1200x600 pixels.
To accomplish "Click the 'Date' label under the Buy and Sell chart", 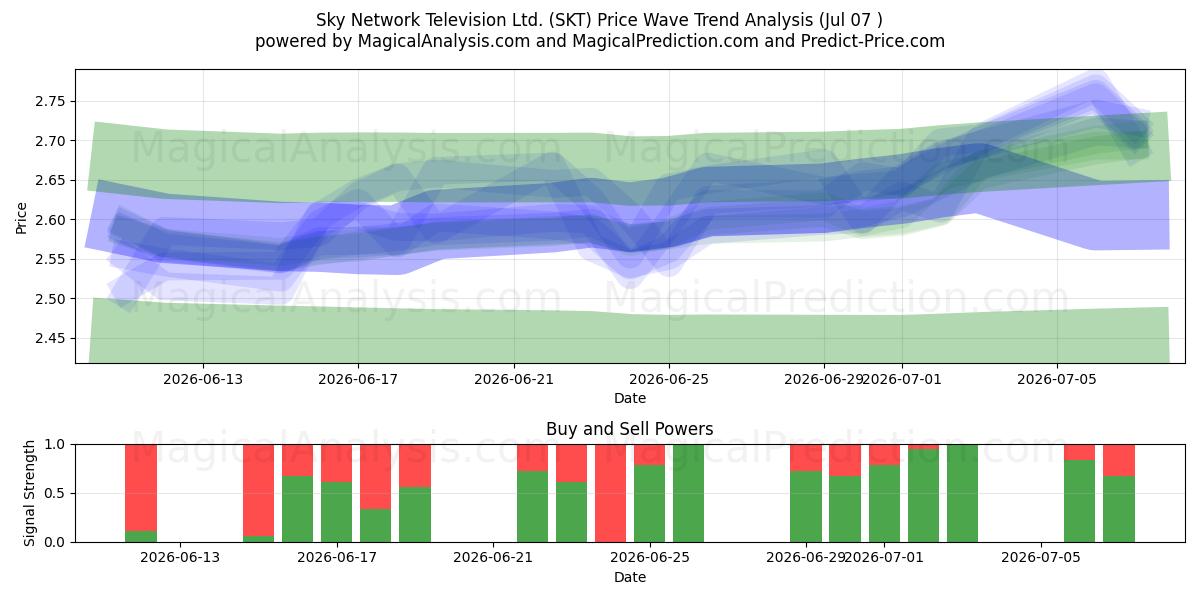I will (x=630, y=577).
